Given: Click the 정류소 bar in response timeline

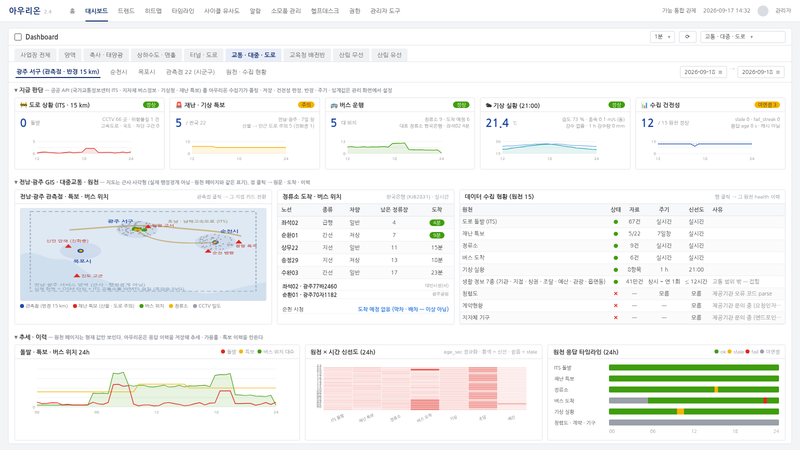Looking at the screenshot, I should 694,389.
